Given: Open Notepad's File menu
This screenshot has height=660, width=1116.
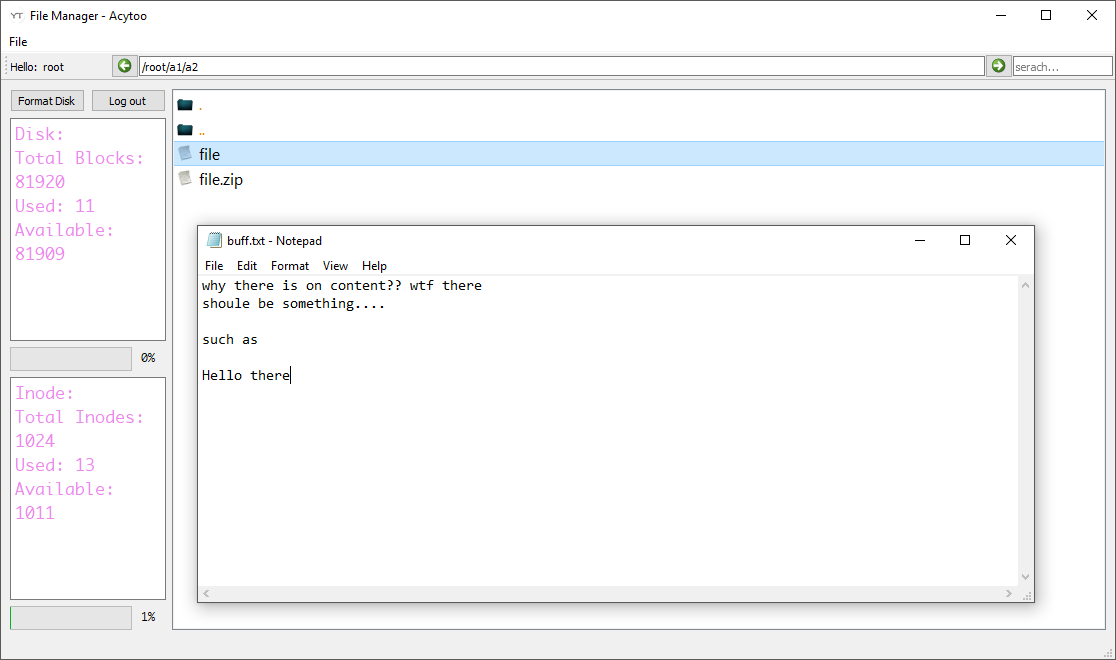Looking at the screenshot, I should pyautogui.click(x=213, y=265).
